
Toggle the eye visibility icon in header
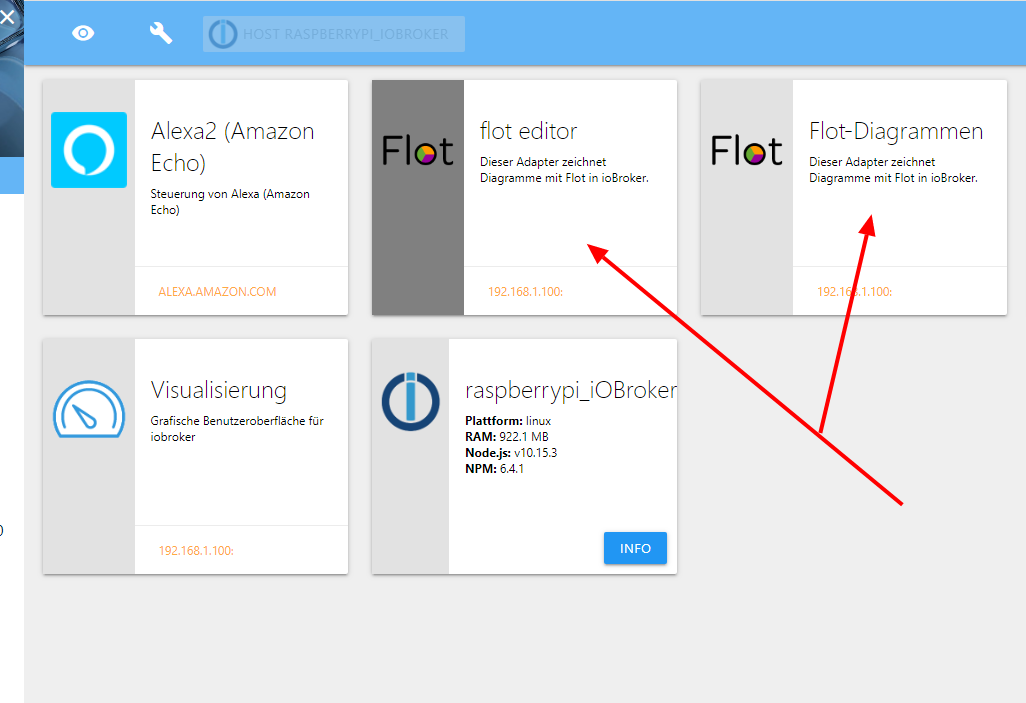coord(83,33)
